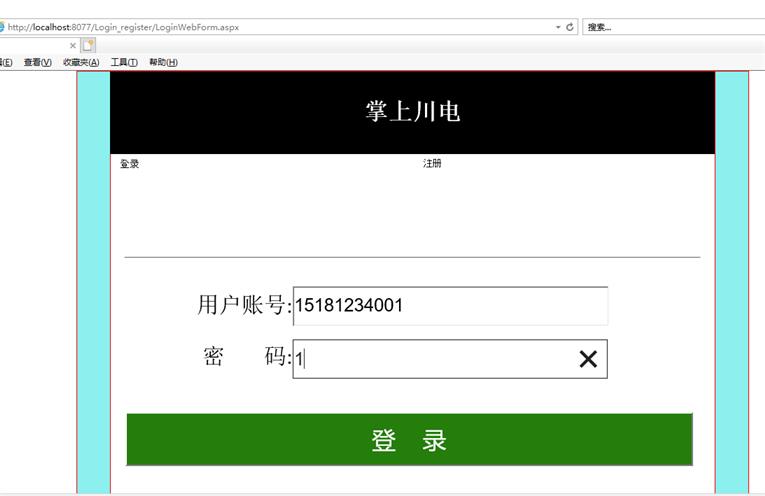Click the 搜索 search box
This screenshot has height=496, width=765.
(x=670, y=27)
